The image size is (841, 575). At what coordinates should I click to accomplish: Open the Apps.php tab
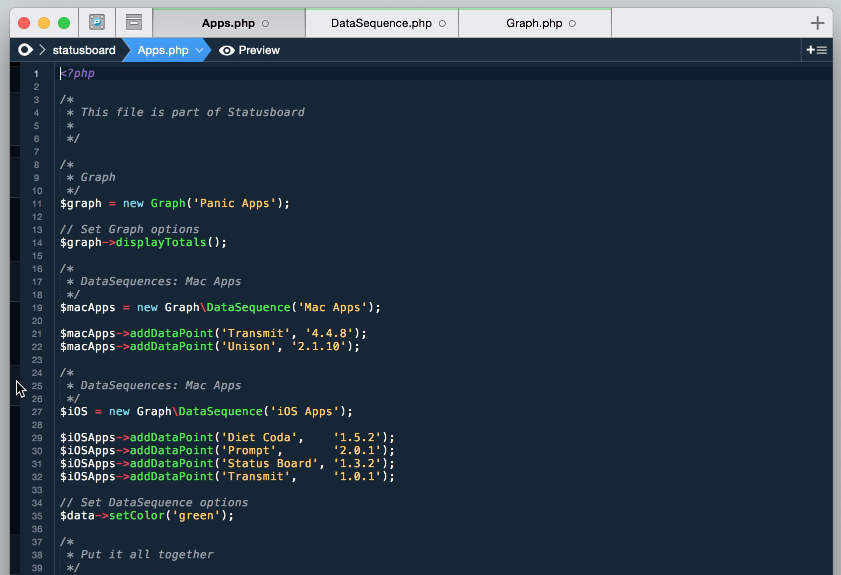point(229,23)
